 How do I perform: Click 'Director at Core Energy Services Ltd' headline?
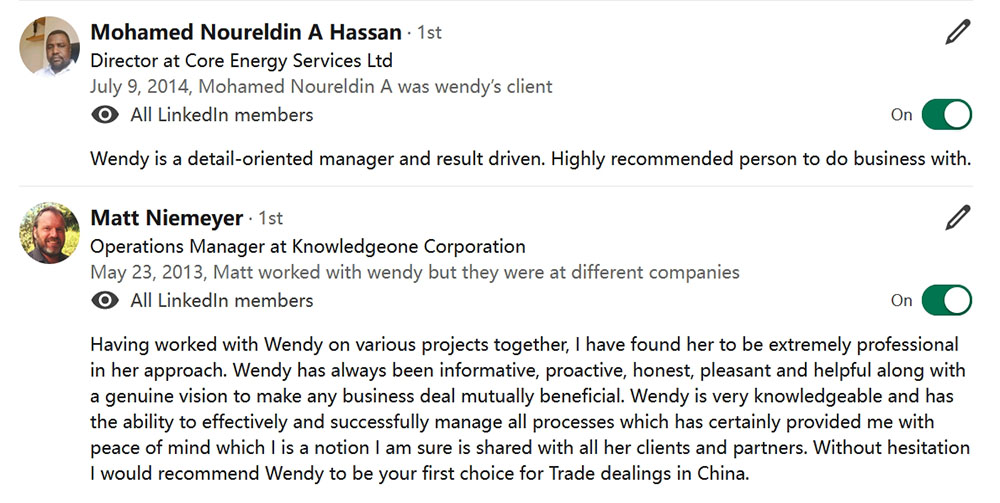click(x=241, y=61)
